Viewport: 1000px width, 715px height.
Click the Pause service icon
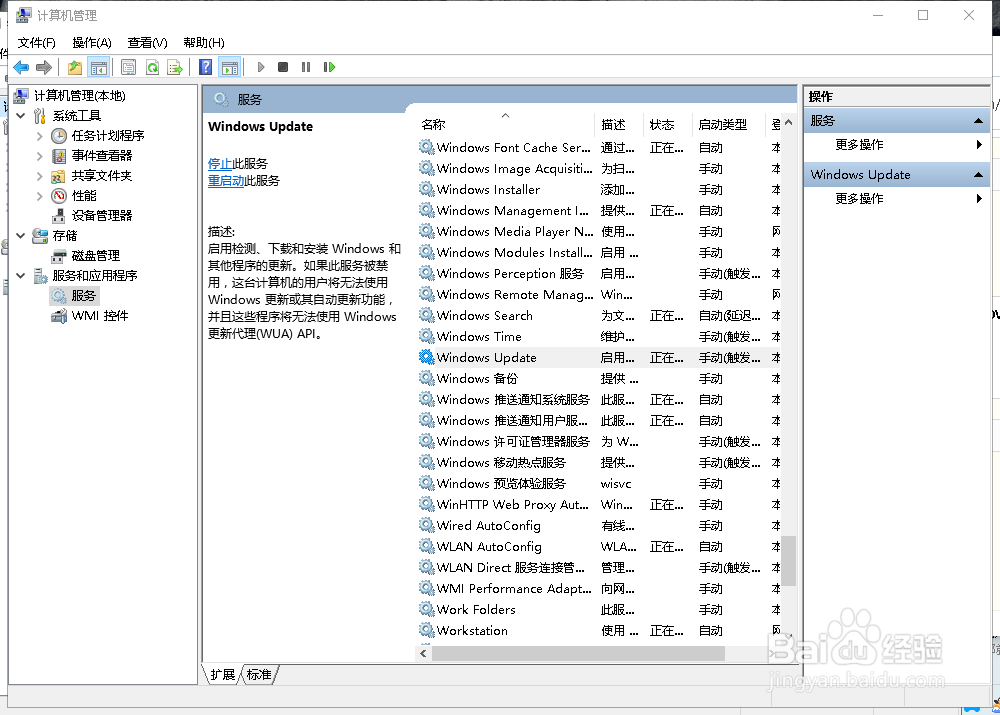pos(306,67)
